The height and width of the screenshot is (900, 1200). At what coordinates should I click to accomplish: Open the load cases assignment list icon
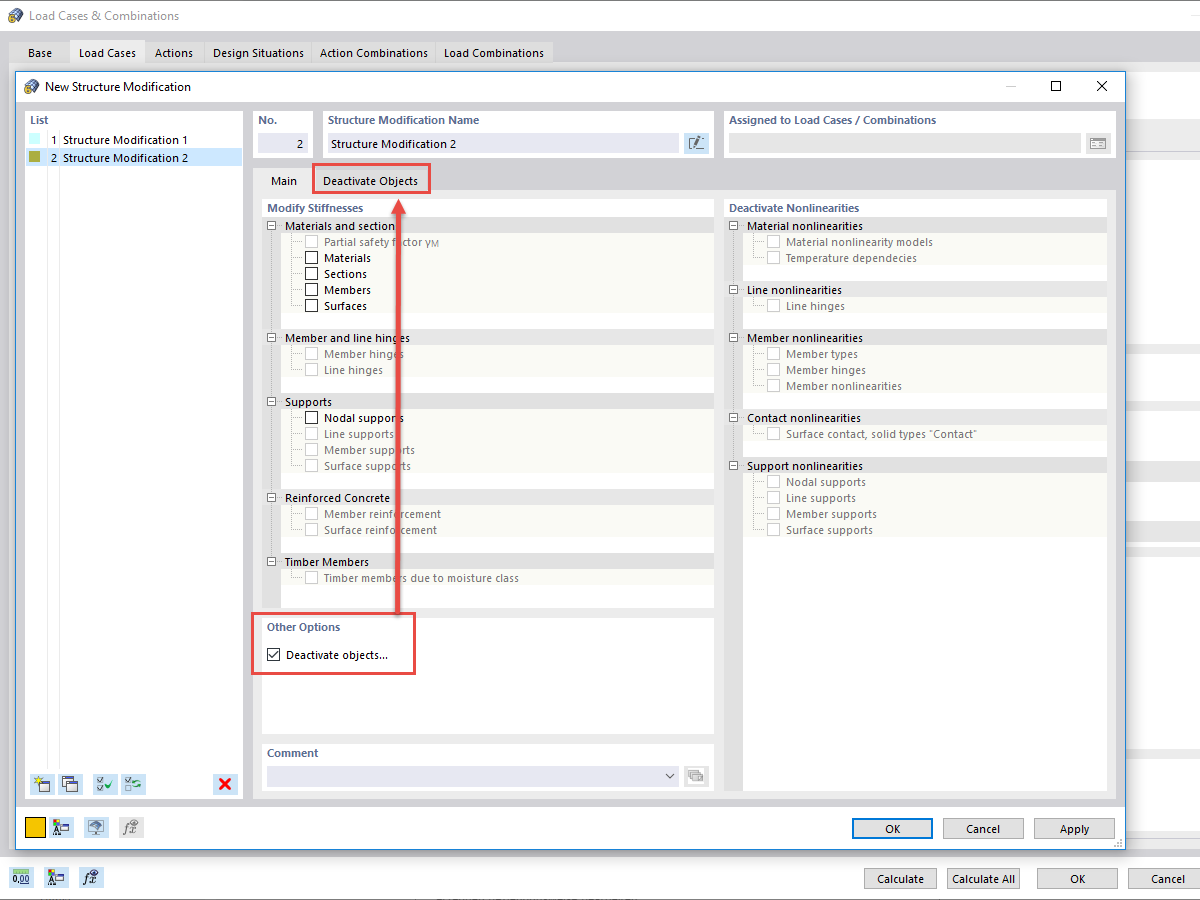1097,143
